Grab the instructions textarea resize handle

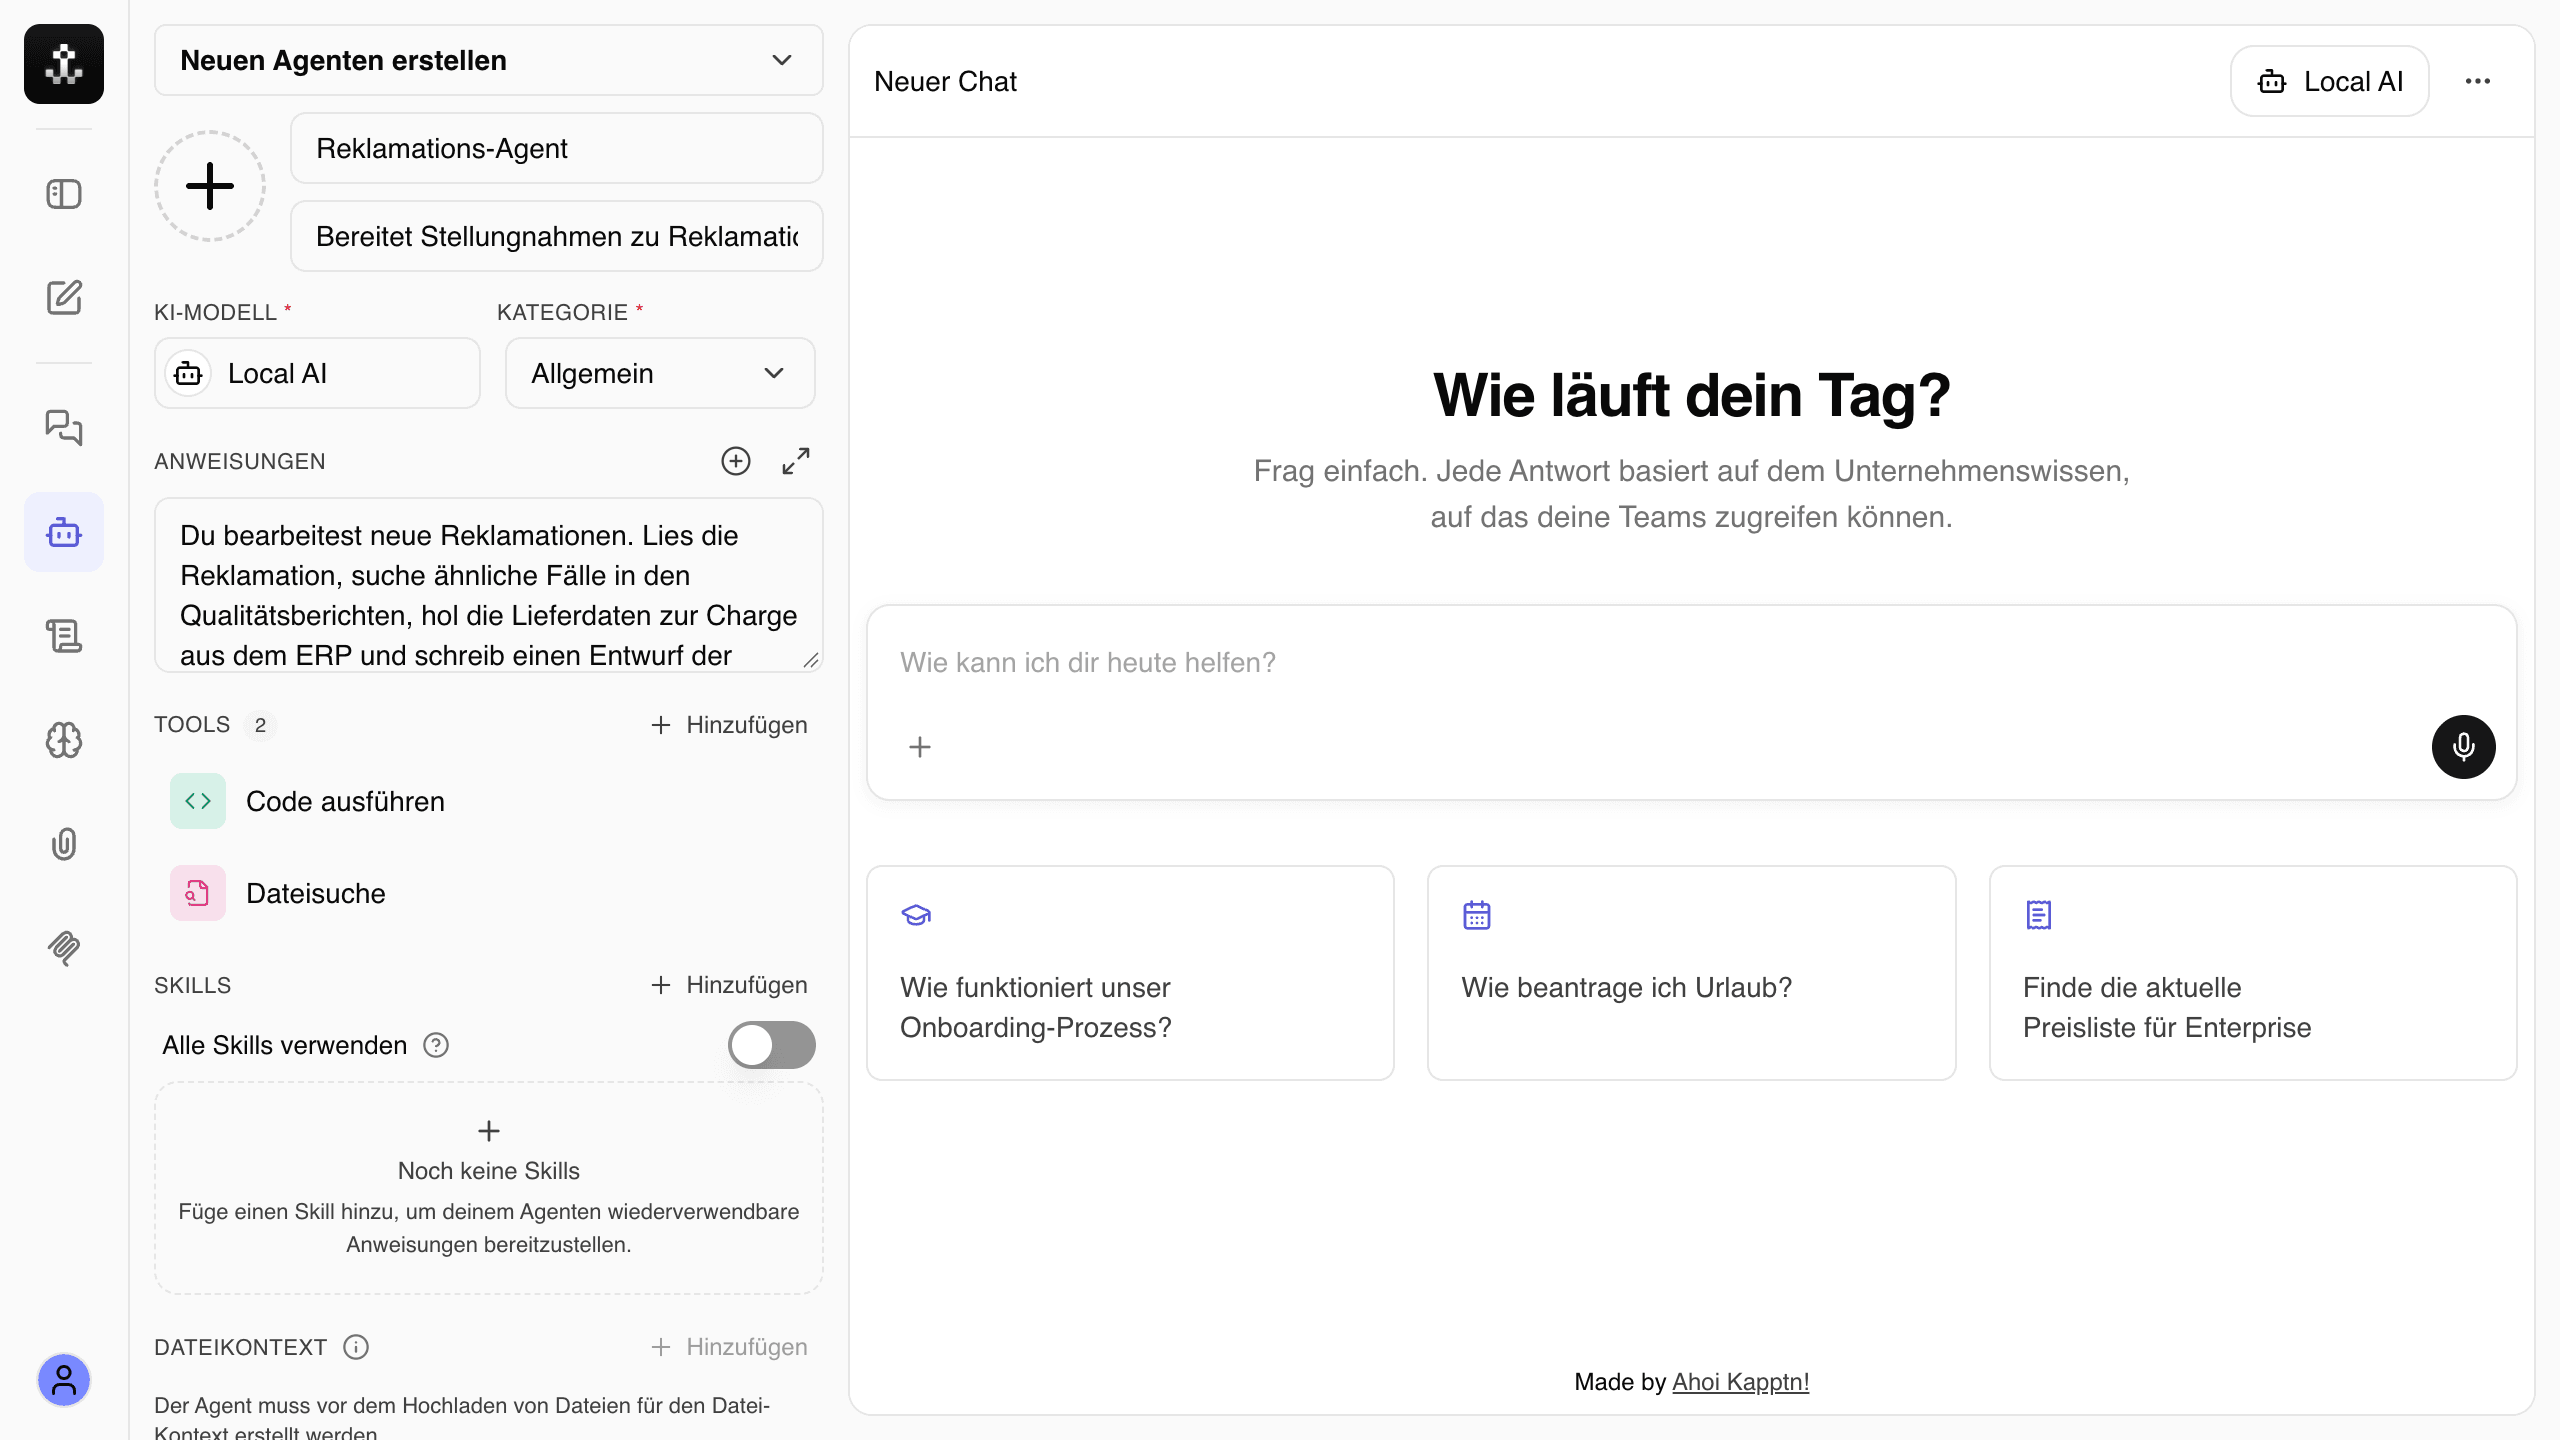point(811,660)
